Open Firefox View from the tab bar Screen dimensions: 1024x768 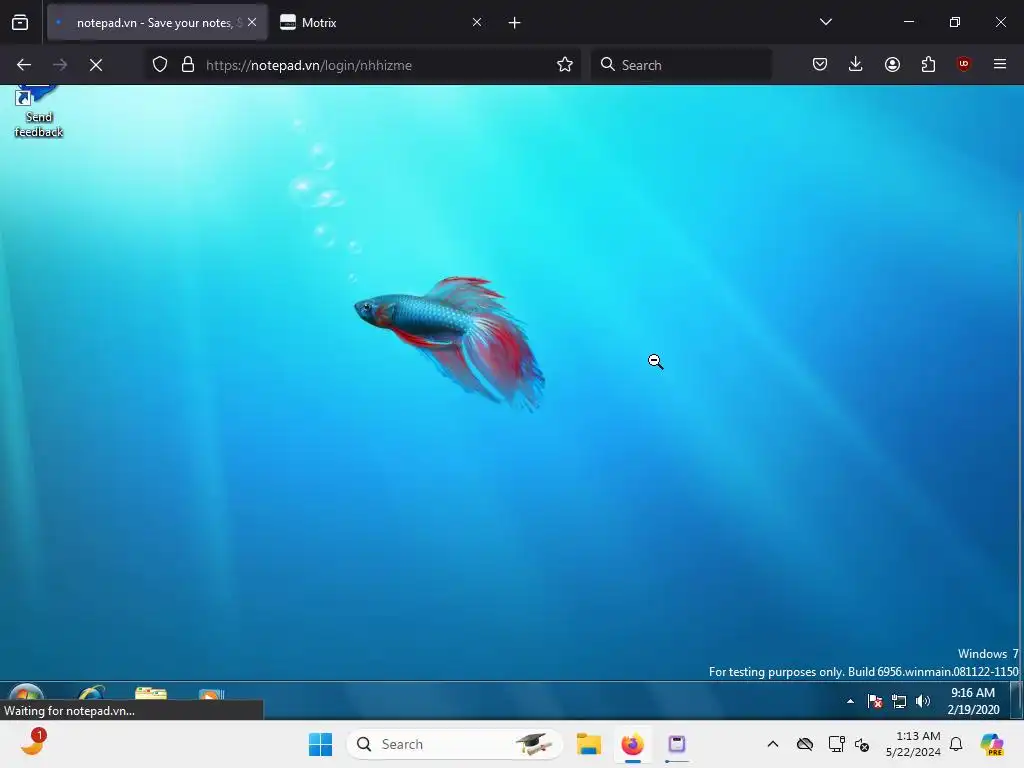pyautogui.click(x=20, y=22)
